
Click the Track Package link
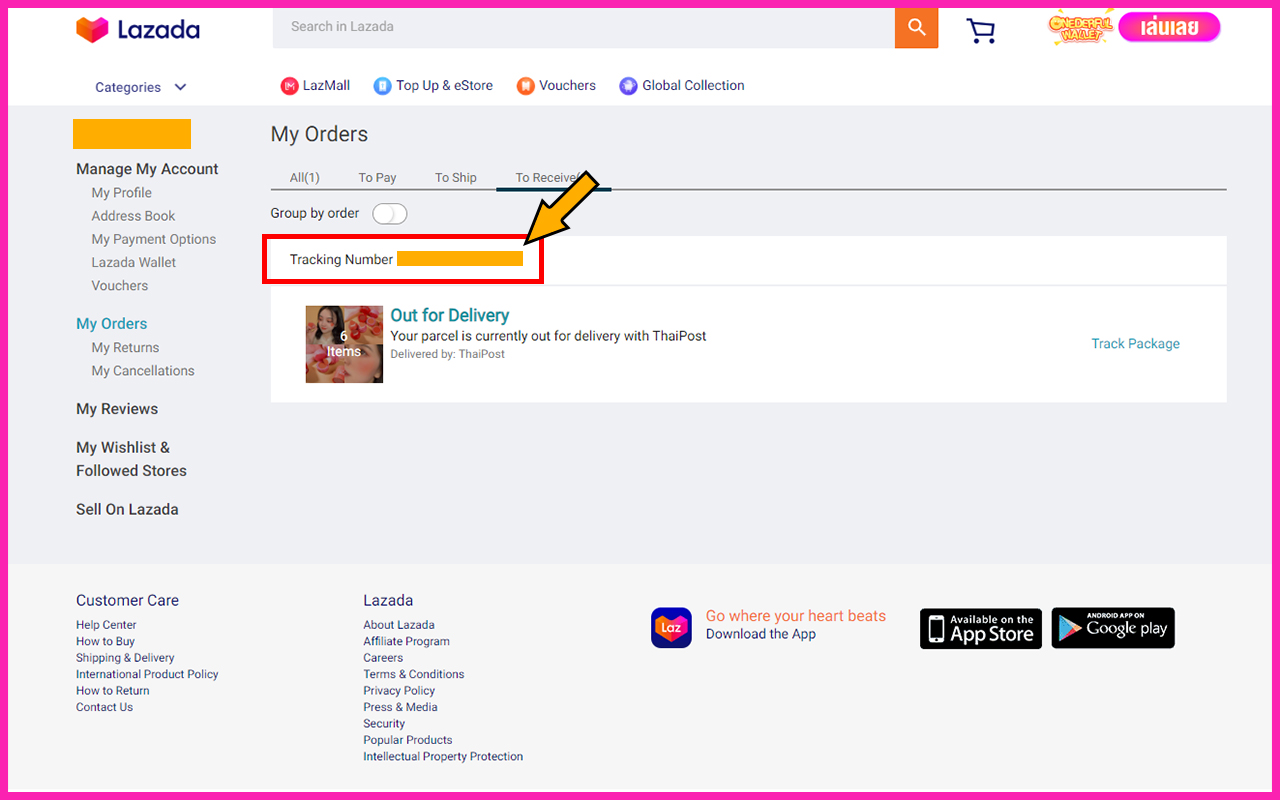coord(1135,344)
